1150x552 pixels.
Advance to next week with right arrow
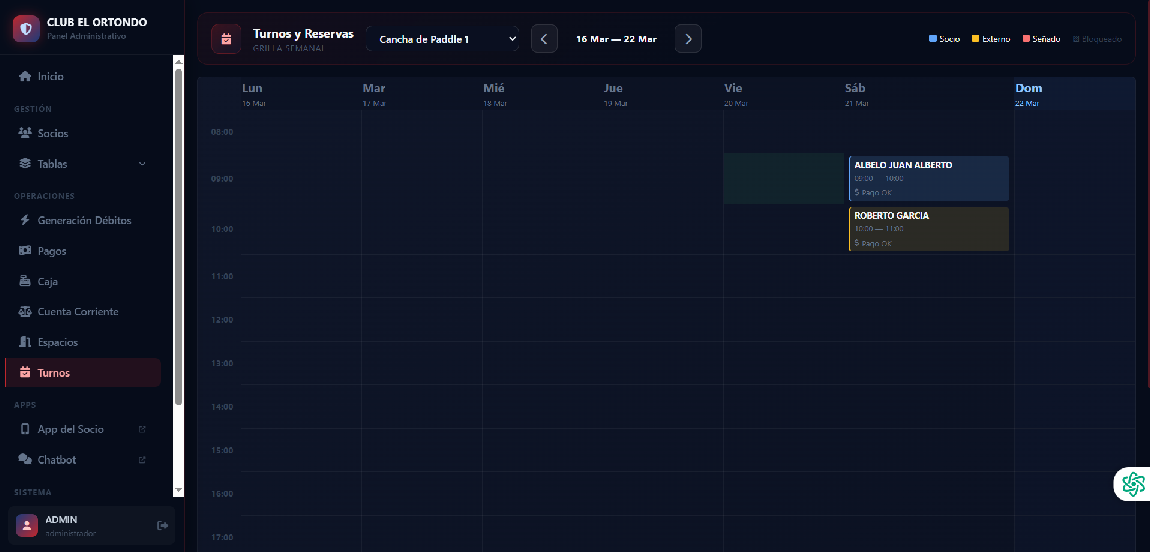pyautogui.click(x=688, y=39)
